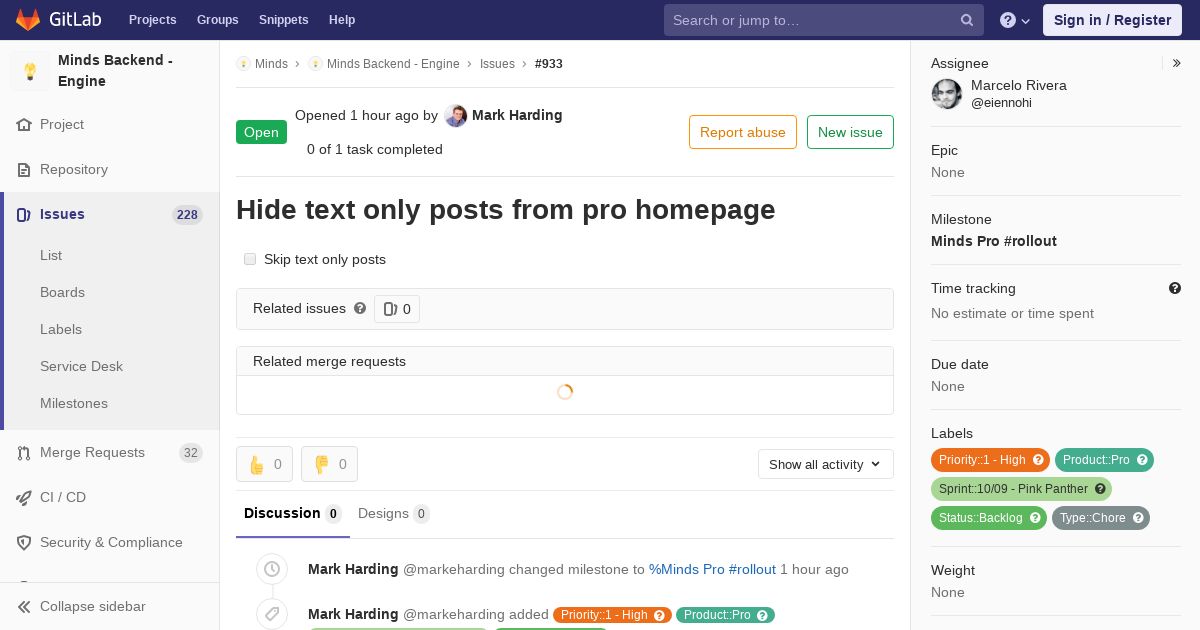Open the Milestones page
1200x630 pixels.
click(74, 403)
